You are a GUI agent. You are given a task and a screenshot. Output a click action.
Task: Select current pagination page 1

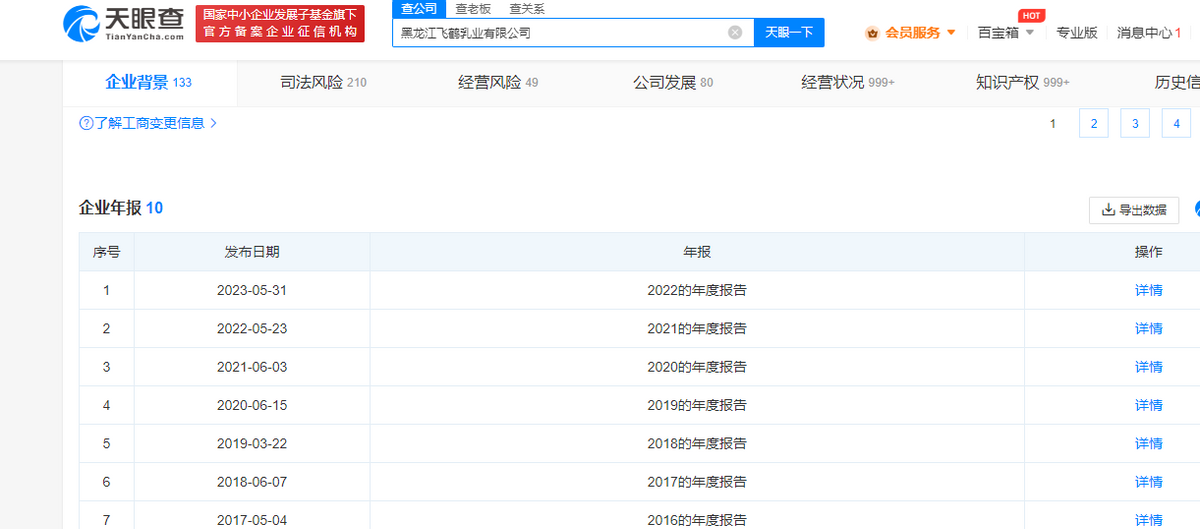(x=1053, y=124)
